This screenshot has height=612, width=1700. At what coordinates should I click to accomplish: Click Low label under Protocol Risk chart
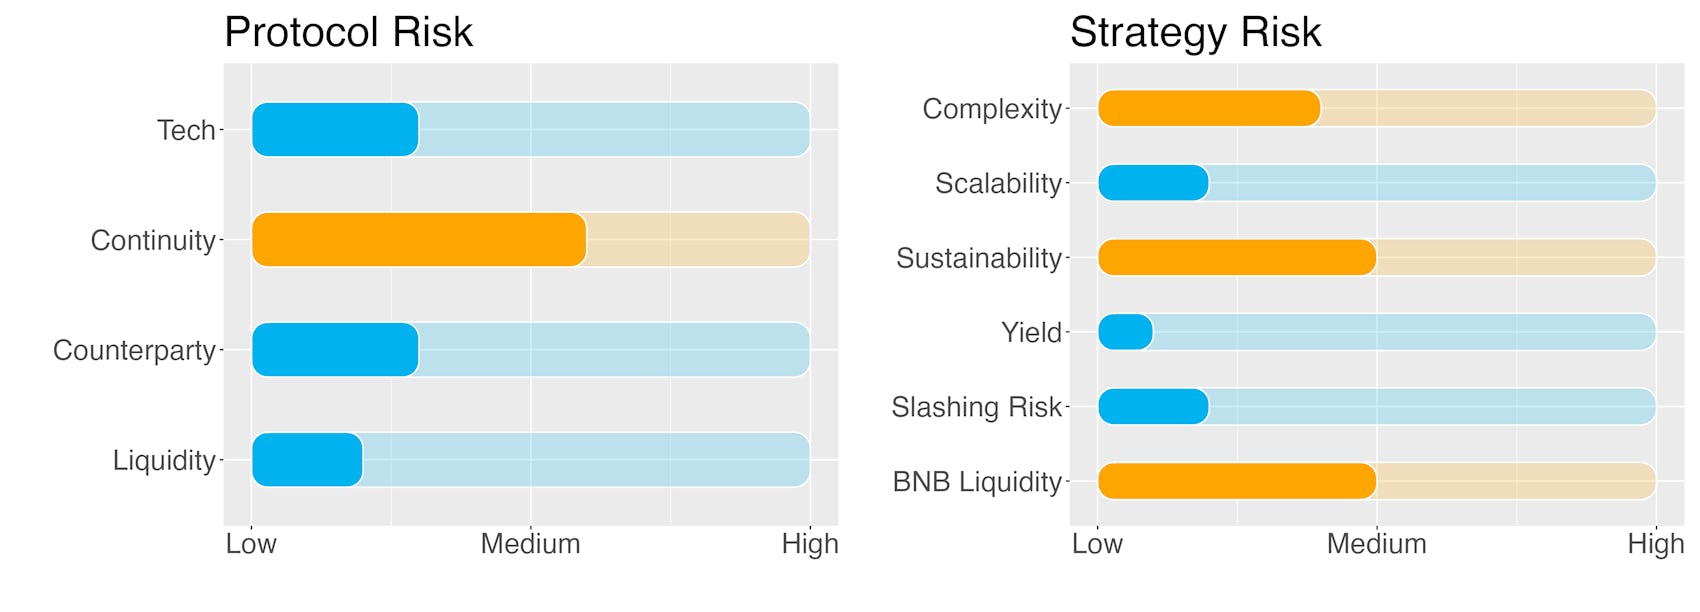(x=251, y=544)
